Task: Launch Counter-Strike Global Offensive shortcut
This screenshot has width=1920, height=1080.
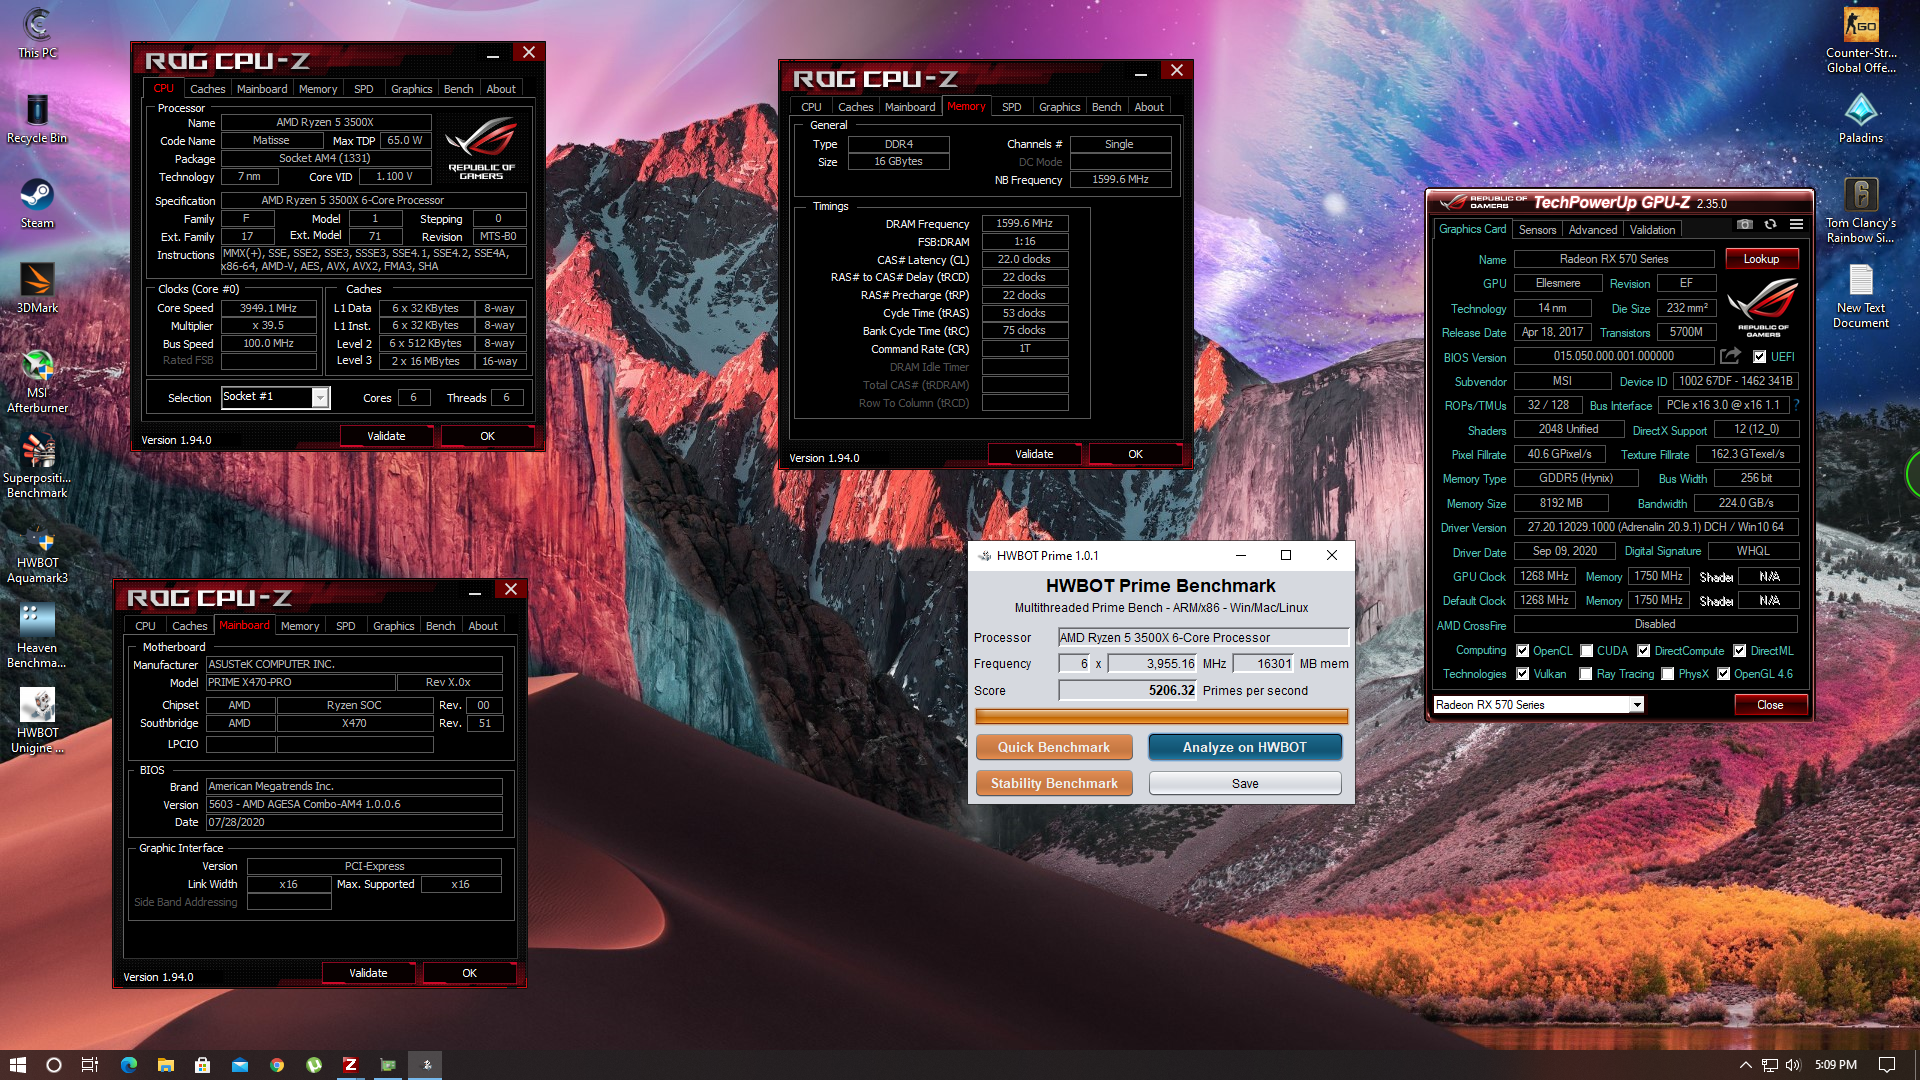Action: 1860,40
